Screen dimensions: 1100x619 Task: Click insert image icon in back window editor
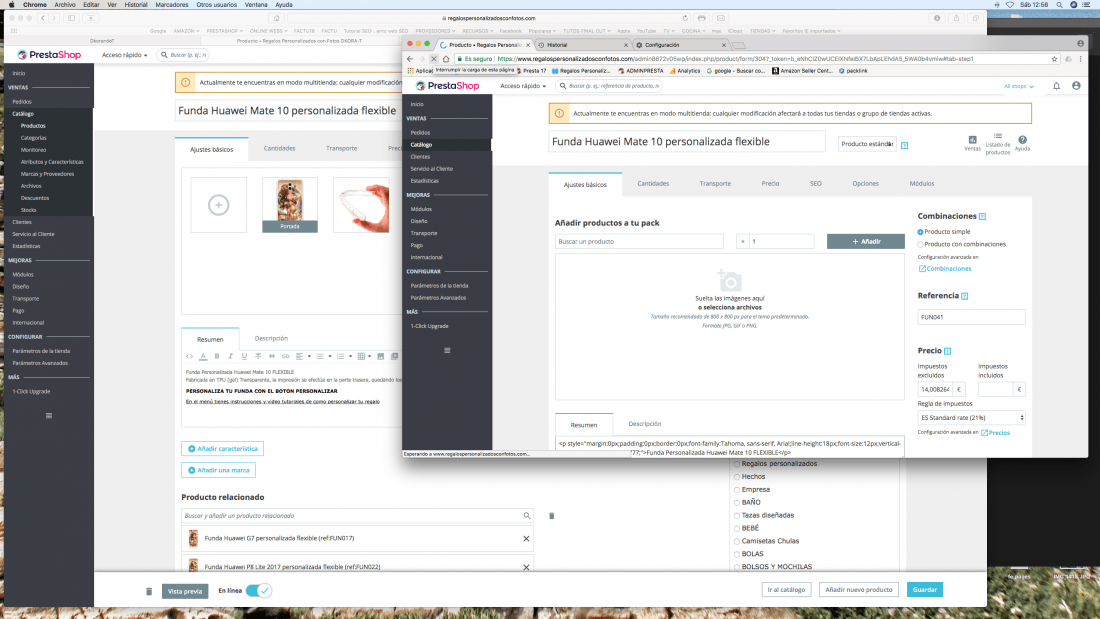pyautogui.click(x=381, y=357)
